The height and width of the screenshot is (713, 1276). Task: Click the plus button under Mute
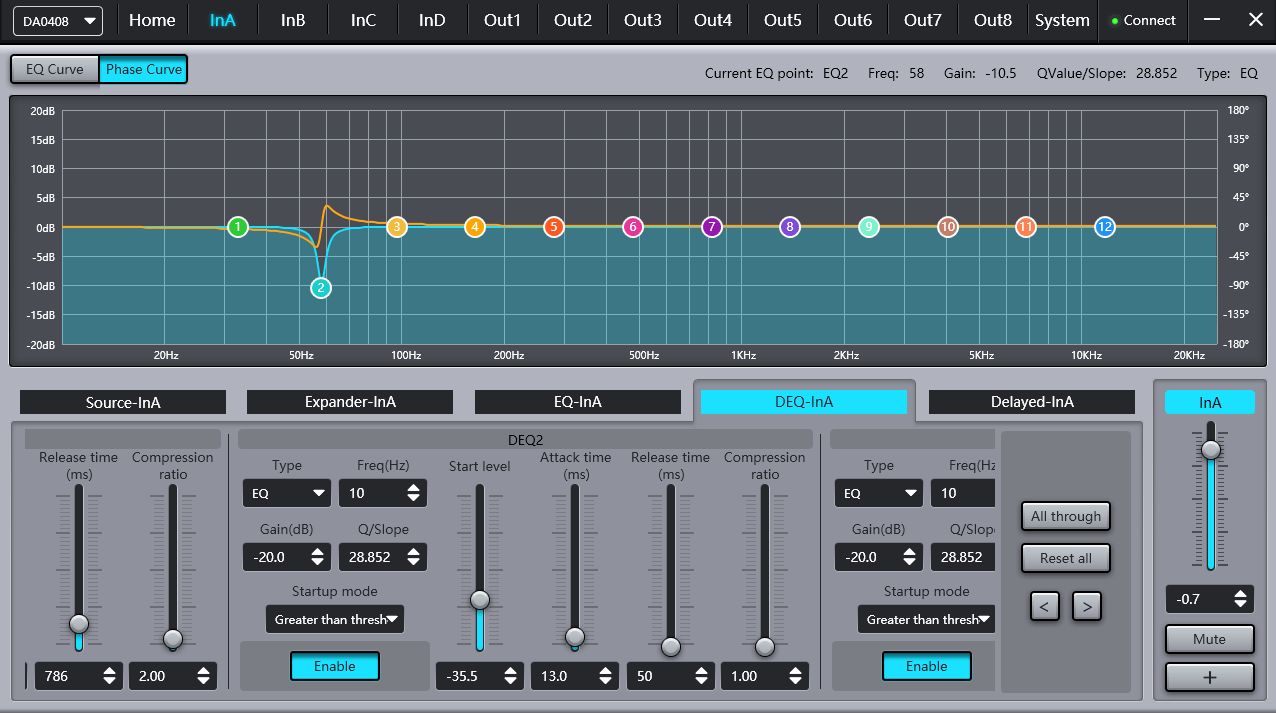(1209, 677)
